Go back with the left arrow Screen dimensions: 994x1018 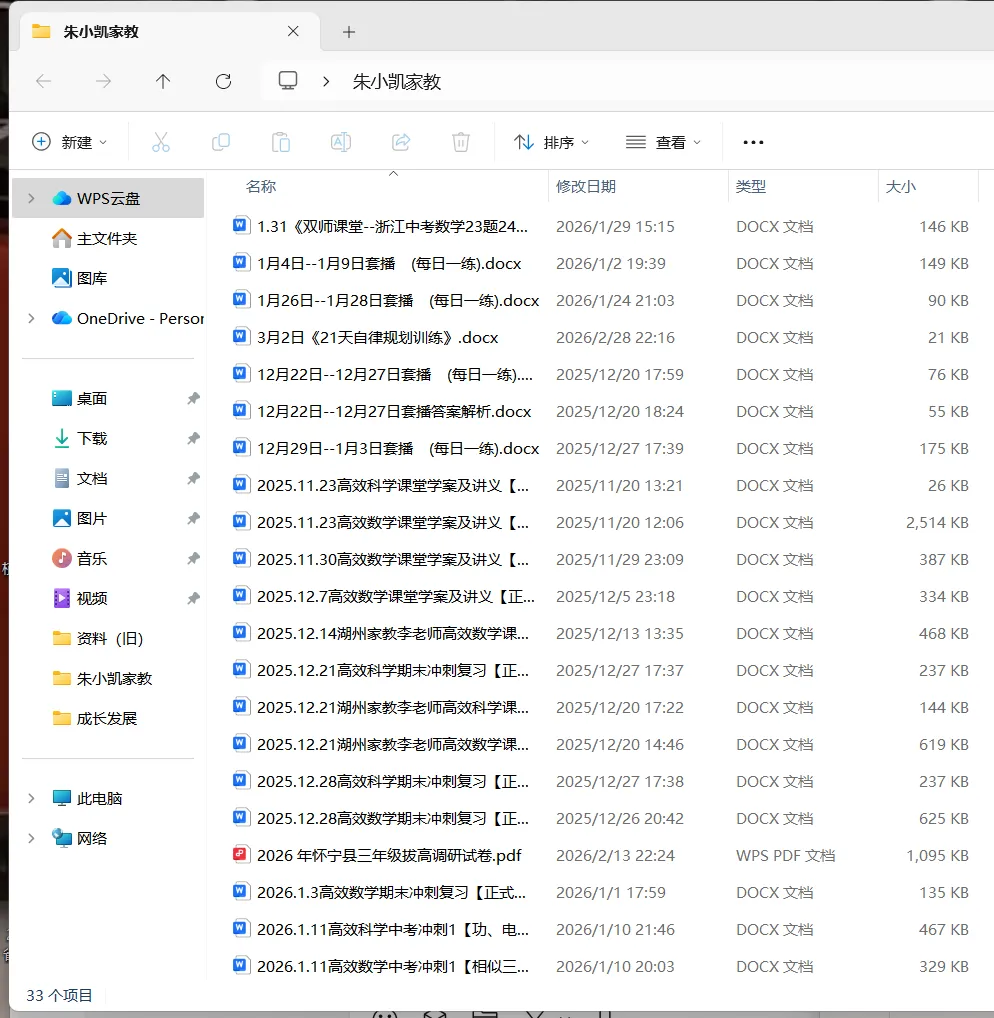[43, 81]
